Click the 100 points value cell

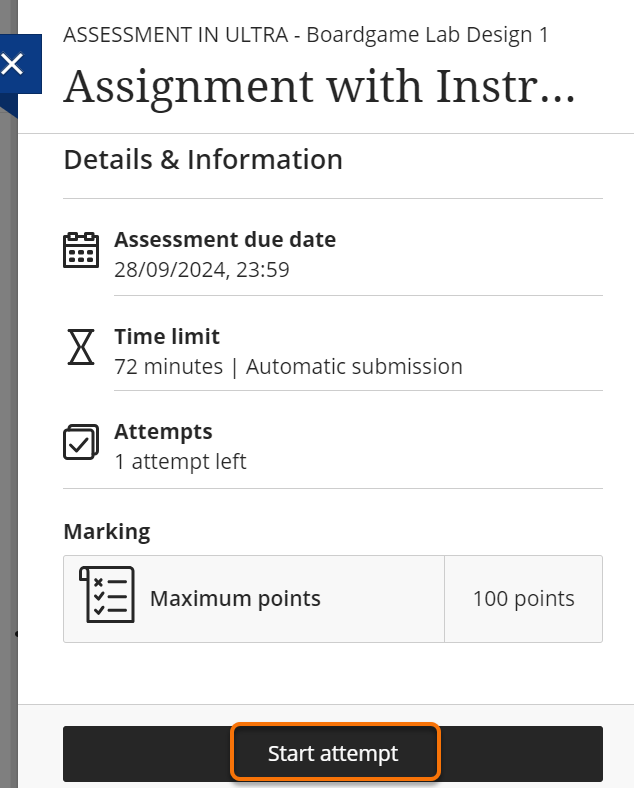(x=523, y=599)
